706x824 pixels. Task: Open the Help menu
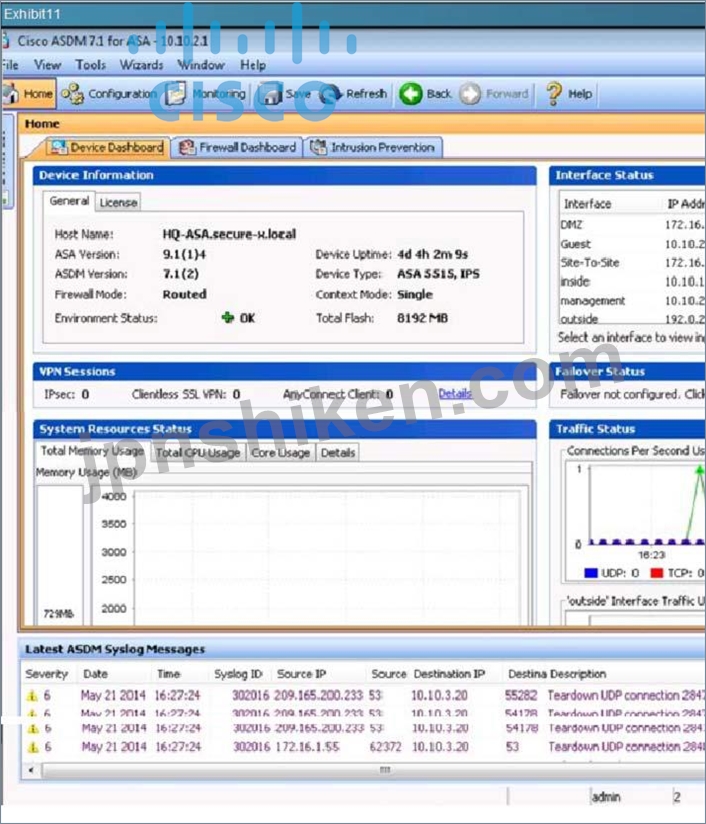(x=253, y=65)
